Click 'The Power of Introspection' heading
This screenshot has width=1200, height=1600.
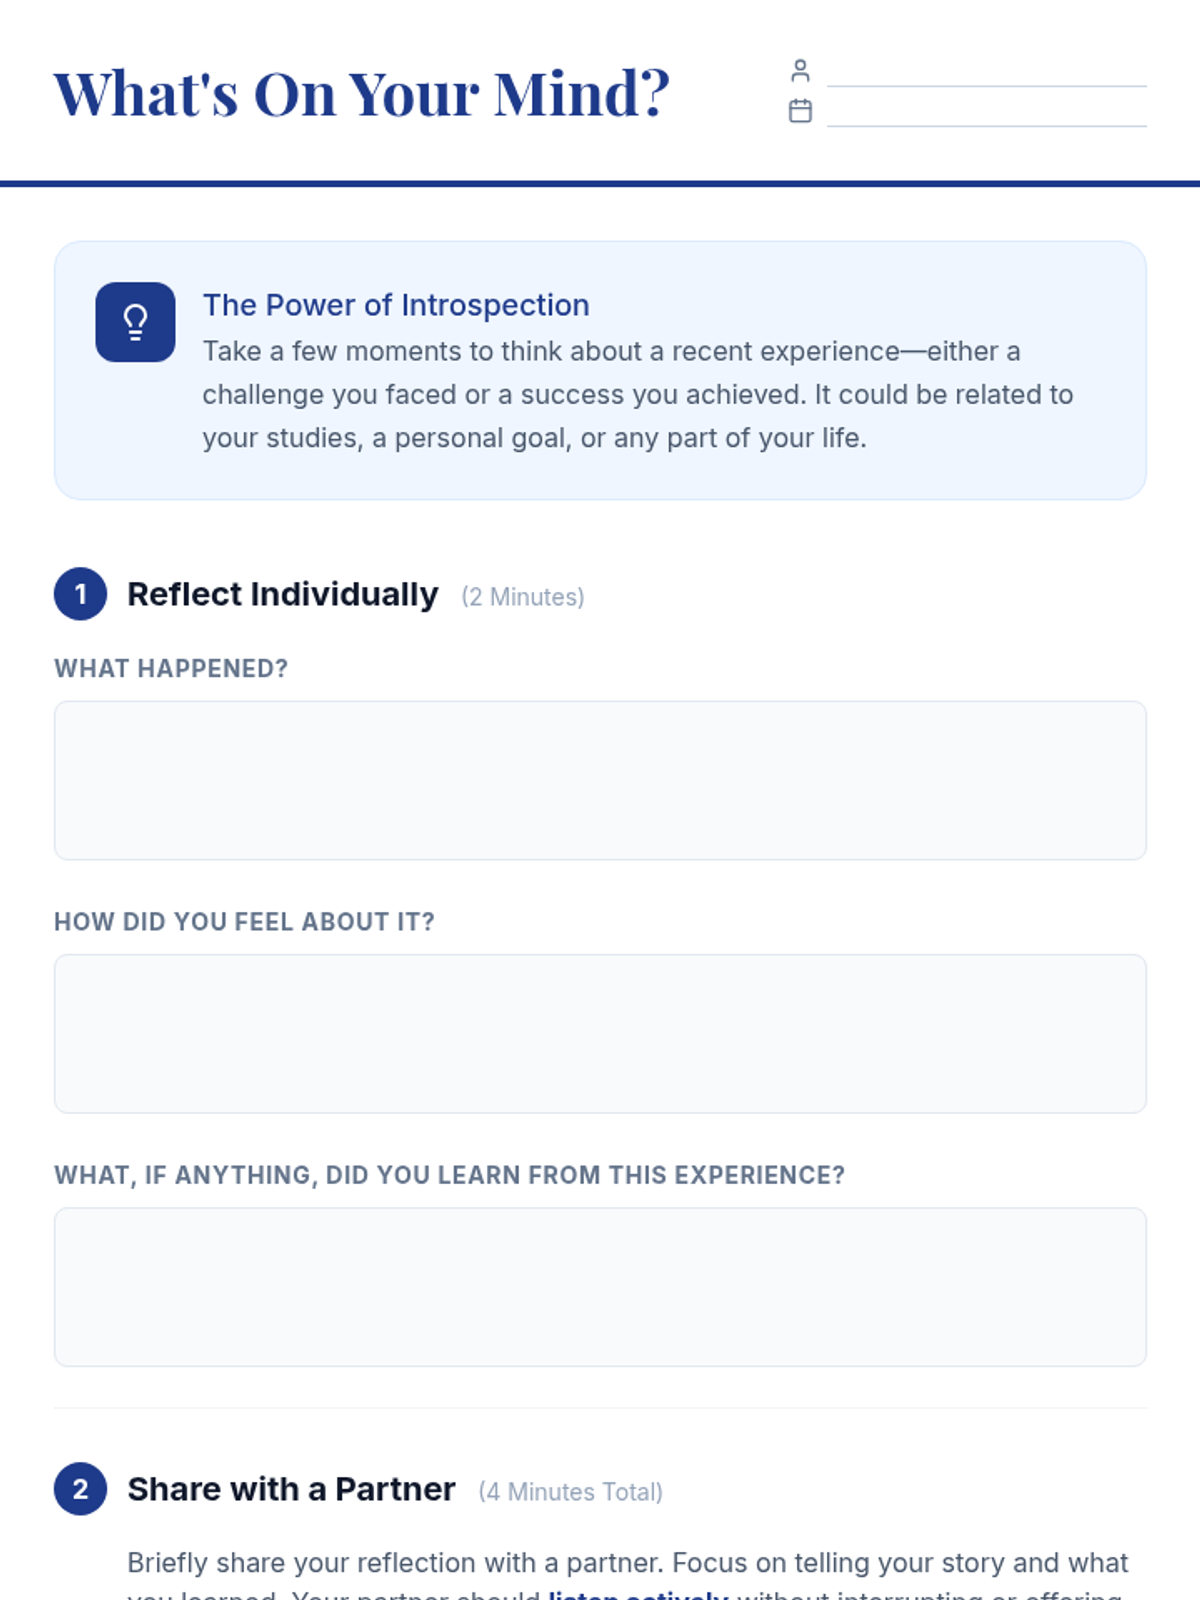point(396,305)
